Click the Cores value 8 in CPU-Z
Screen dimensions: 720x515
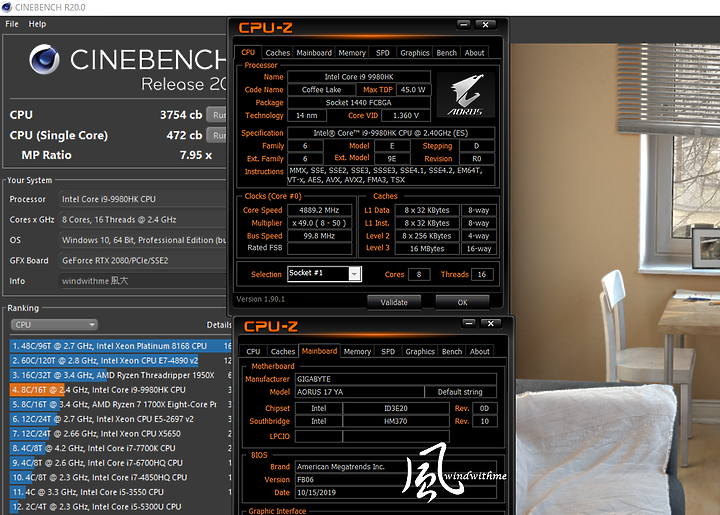(x=419, y=274)
